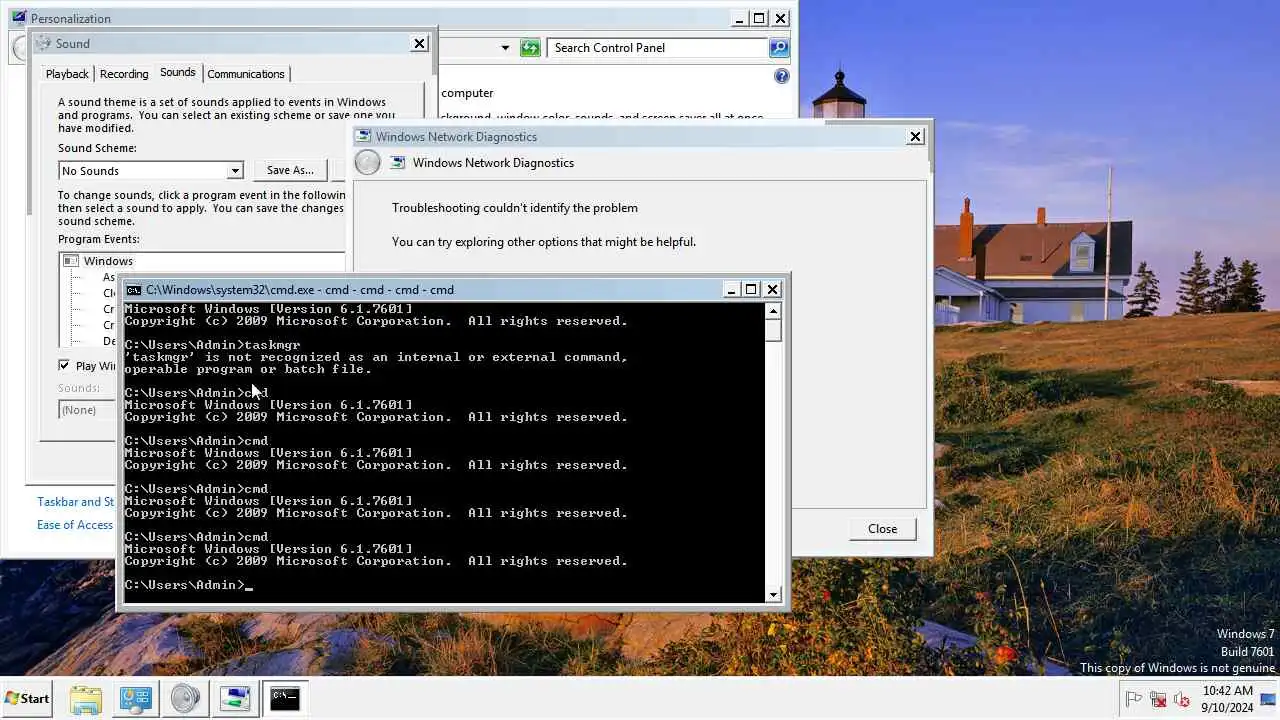
Task: Maximize the cmd.exe window
Action: pyautogui.click(x=751, y=290)
